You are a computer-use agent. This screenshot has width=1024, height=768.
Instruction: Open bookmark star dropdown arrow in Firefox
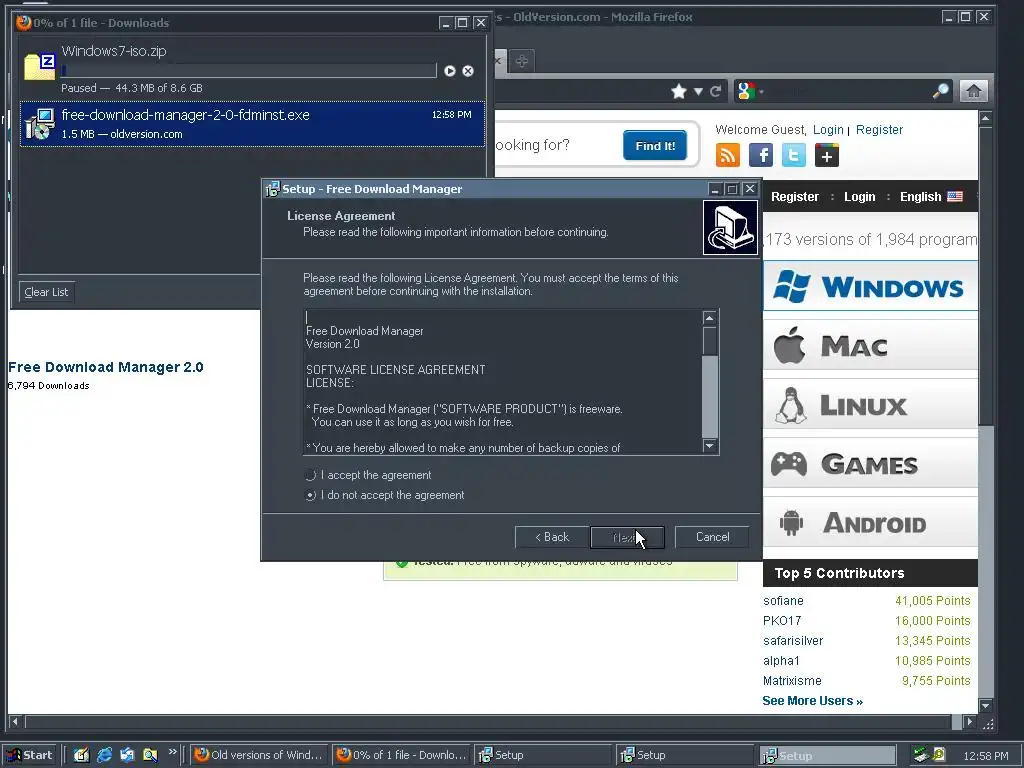(x=698, y=91)
